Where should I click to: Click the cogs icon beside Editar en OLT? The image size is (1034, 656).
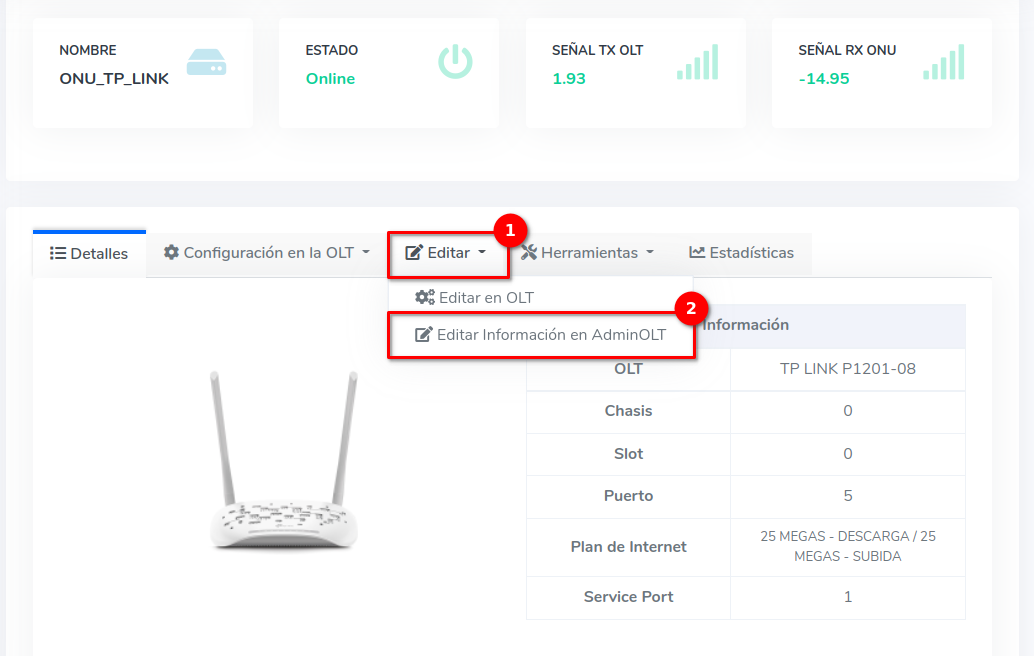tap(424, 298)
